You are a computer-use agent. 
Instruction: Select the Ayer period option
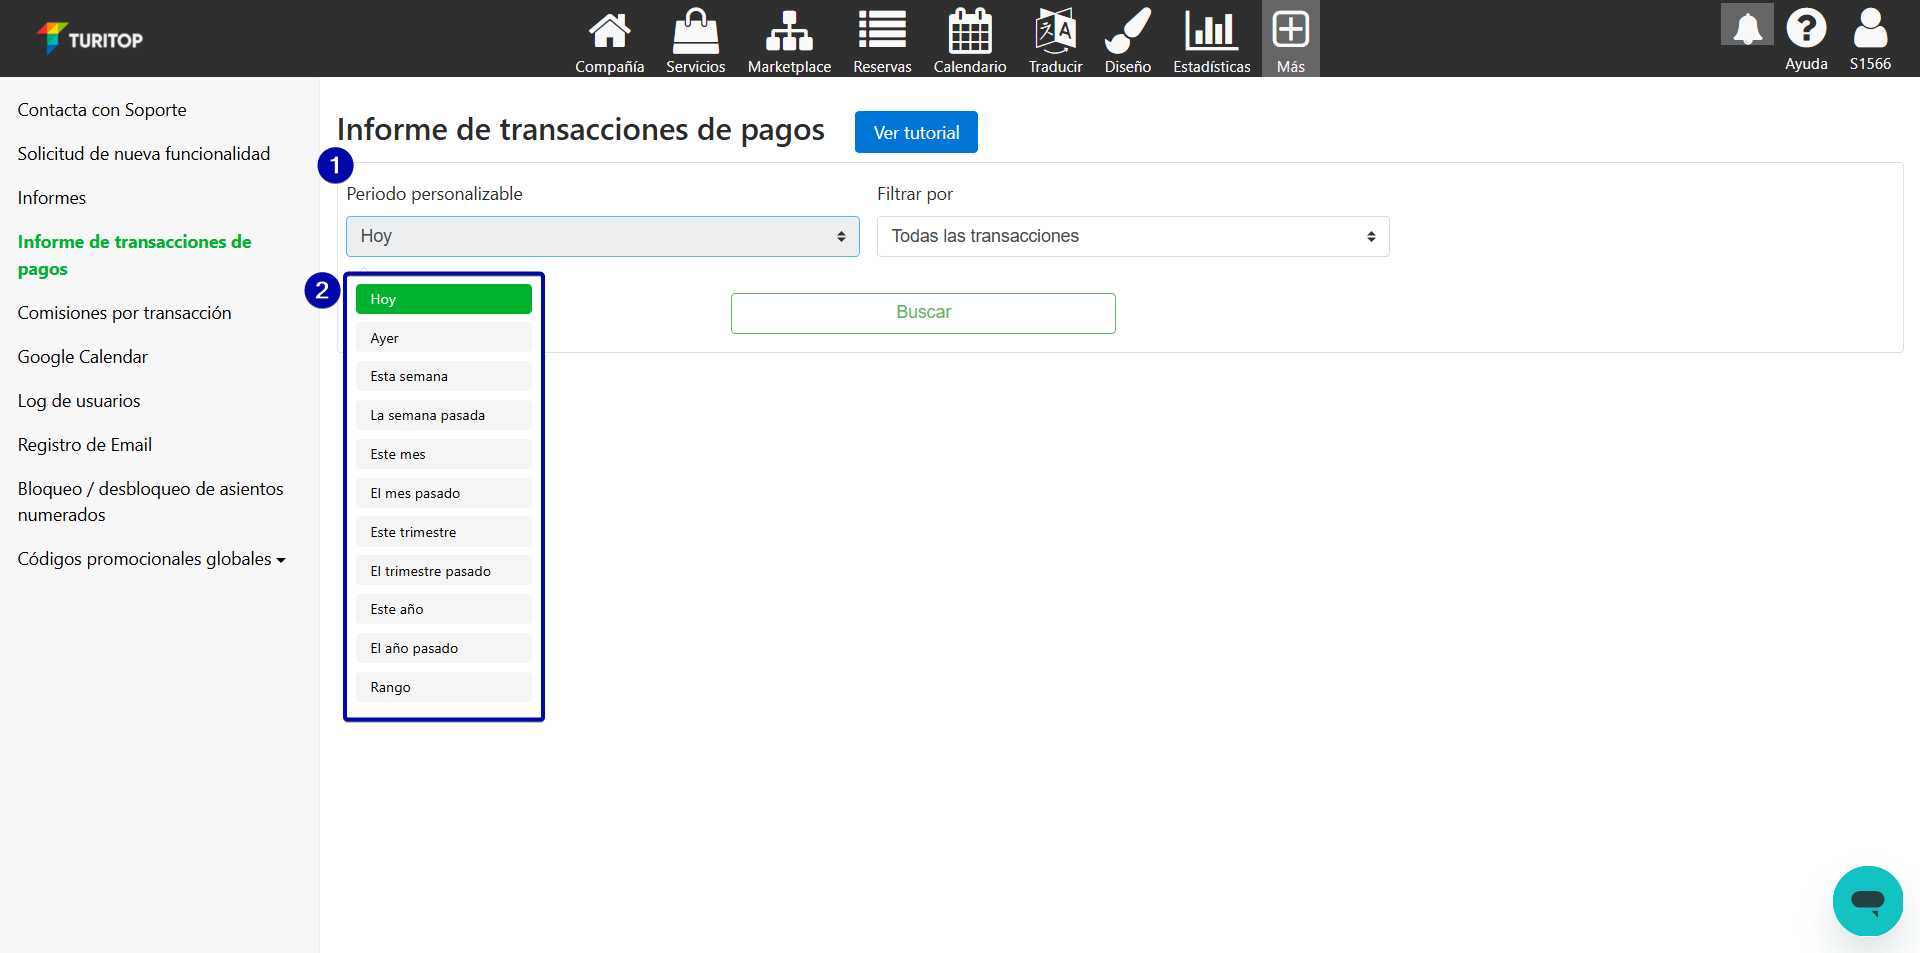[x=443, y=338]
